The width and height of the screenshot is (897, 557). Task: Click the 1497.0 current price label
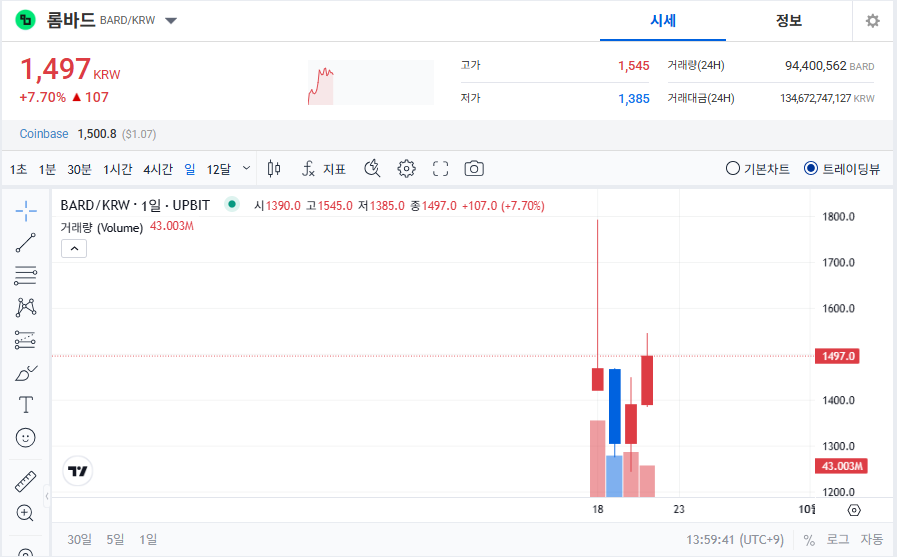coord(837,356)
